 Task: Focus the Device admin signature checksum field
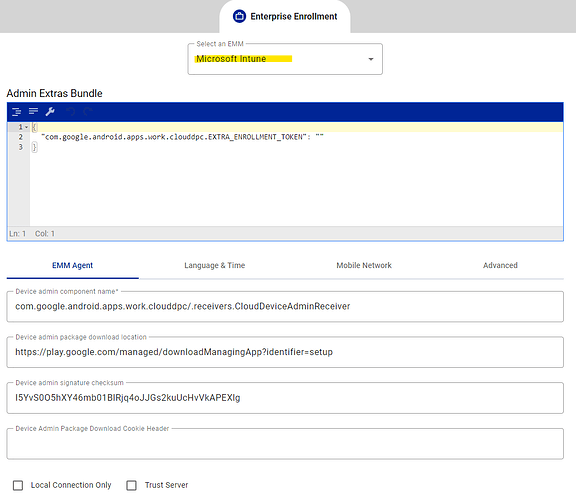pyautogui.click(x=285, y=398)
